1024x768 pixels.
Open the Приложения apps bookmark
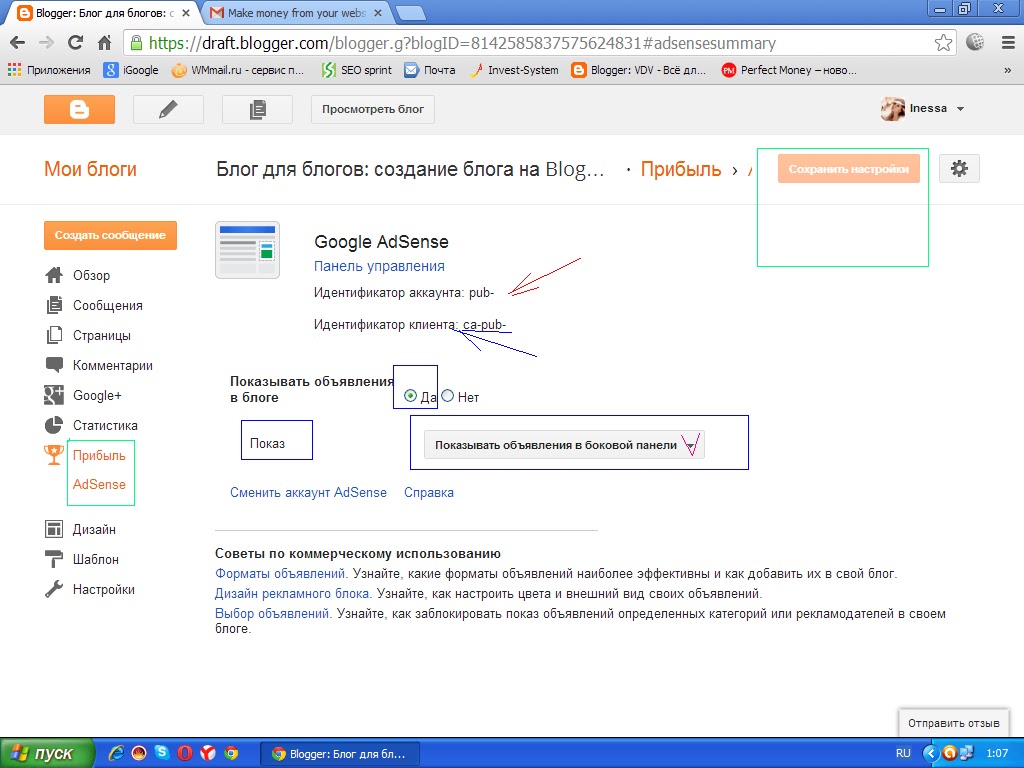click(x=49, y=70)
